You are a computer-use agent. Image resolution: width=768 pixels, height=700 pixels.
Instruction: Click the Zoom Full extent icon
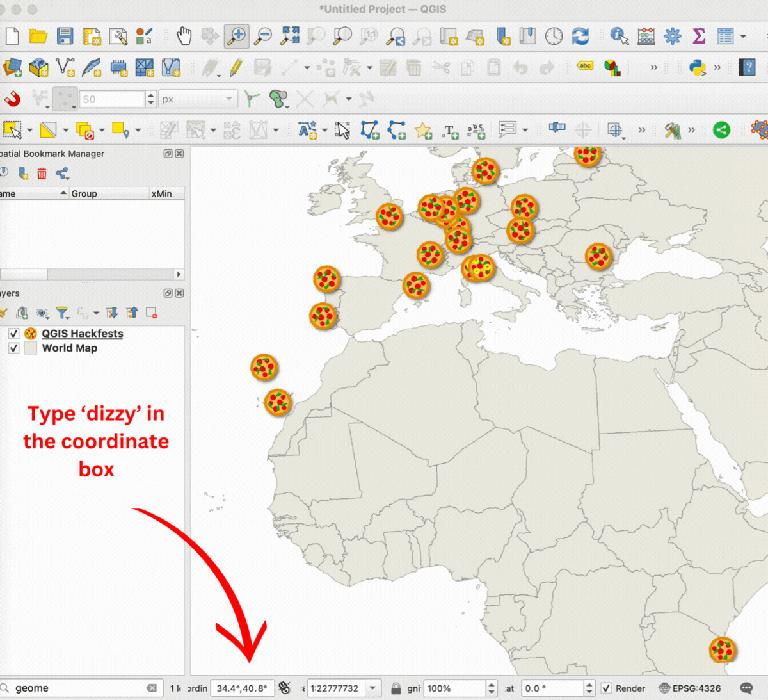tap(290, 36)
